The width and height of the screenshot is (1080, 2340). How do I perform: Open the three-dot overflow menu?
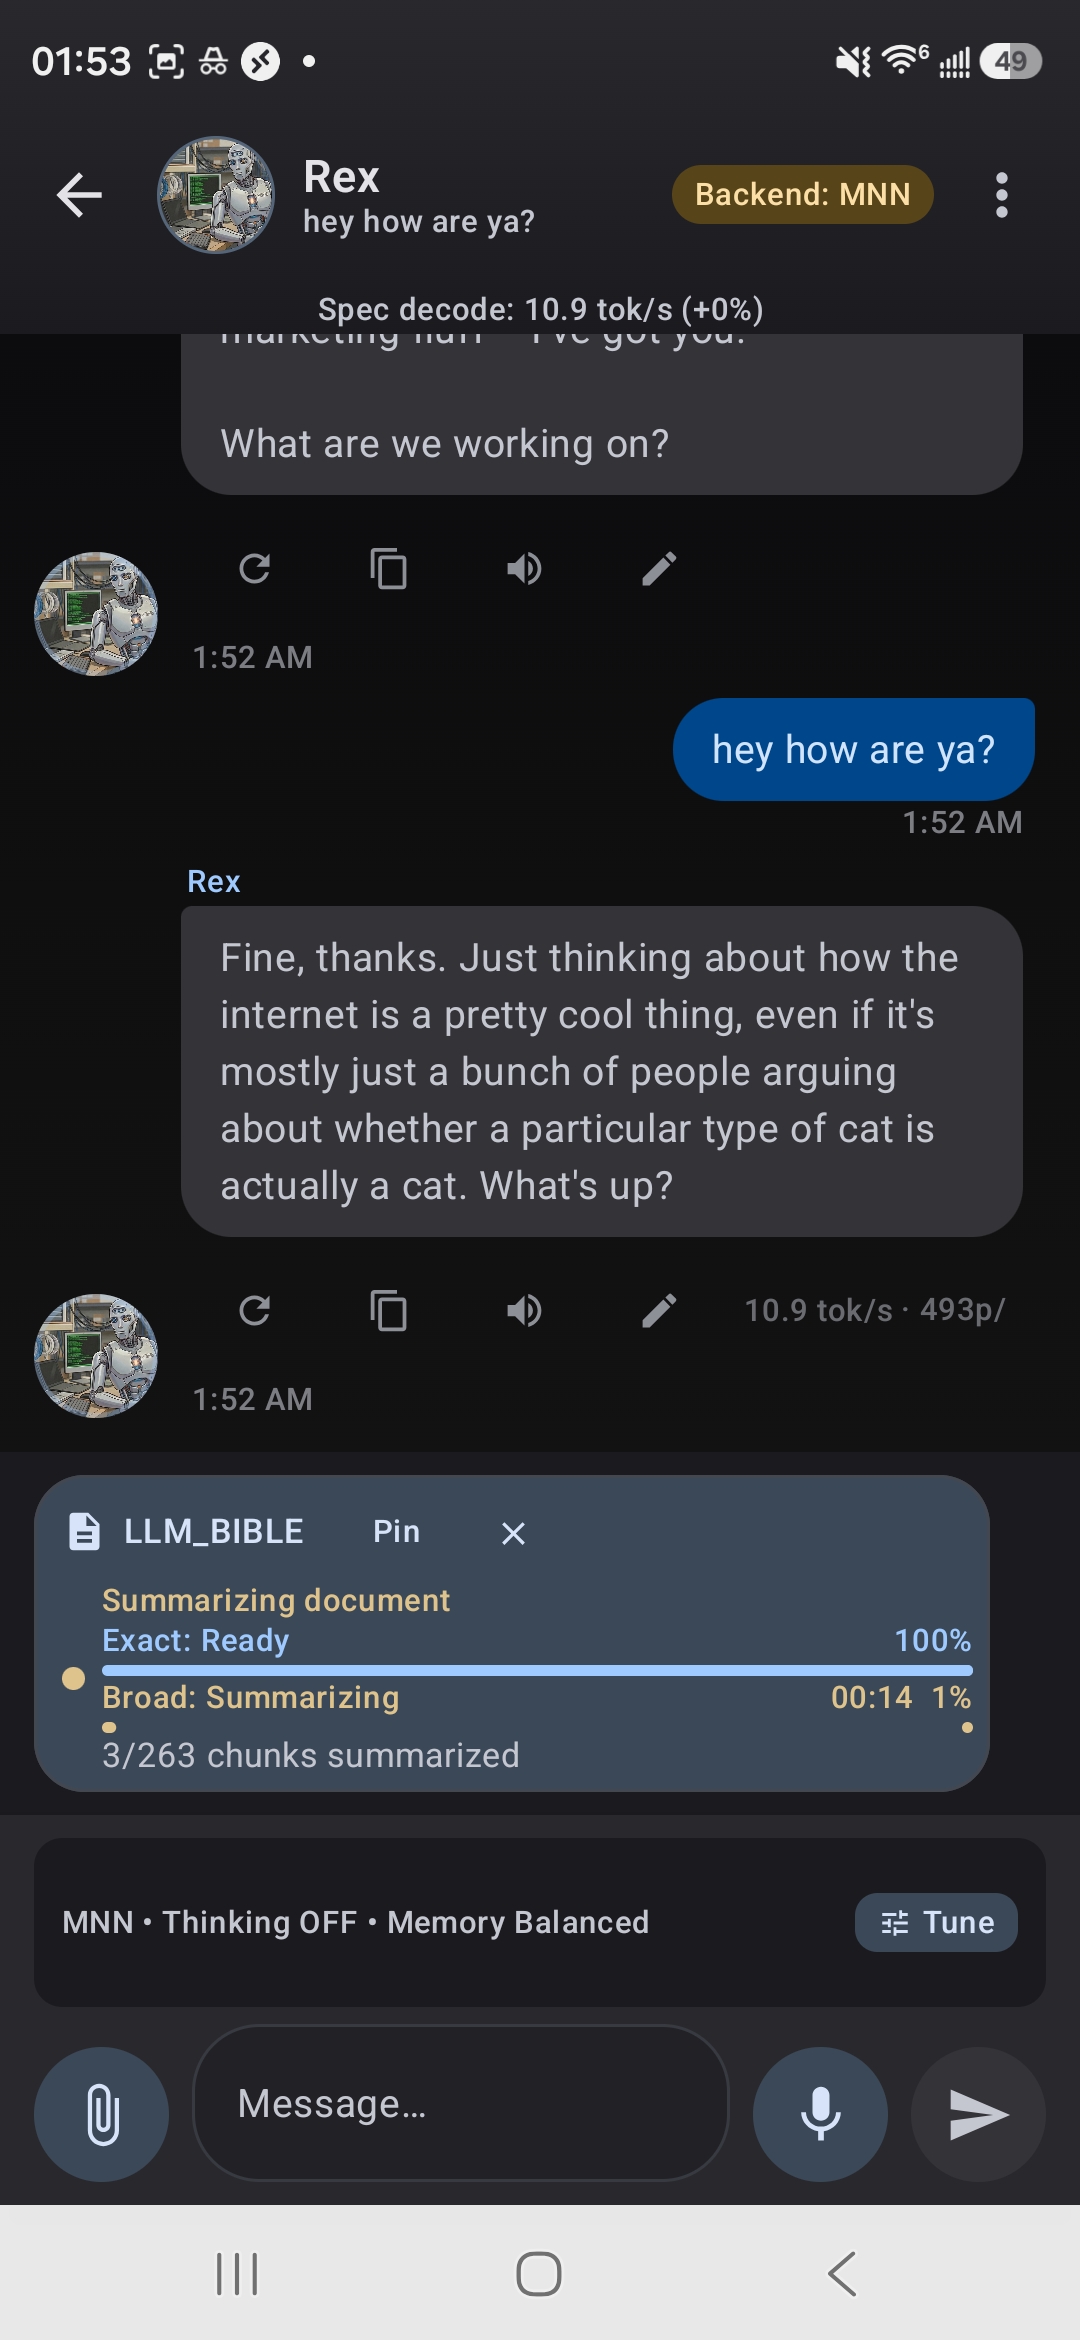1000,195
